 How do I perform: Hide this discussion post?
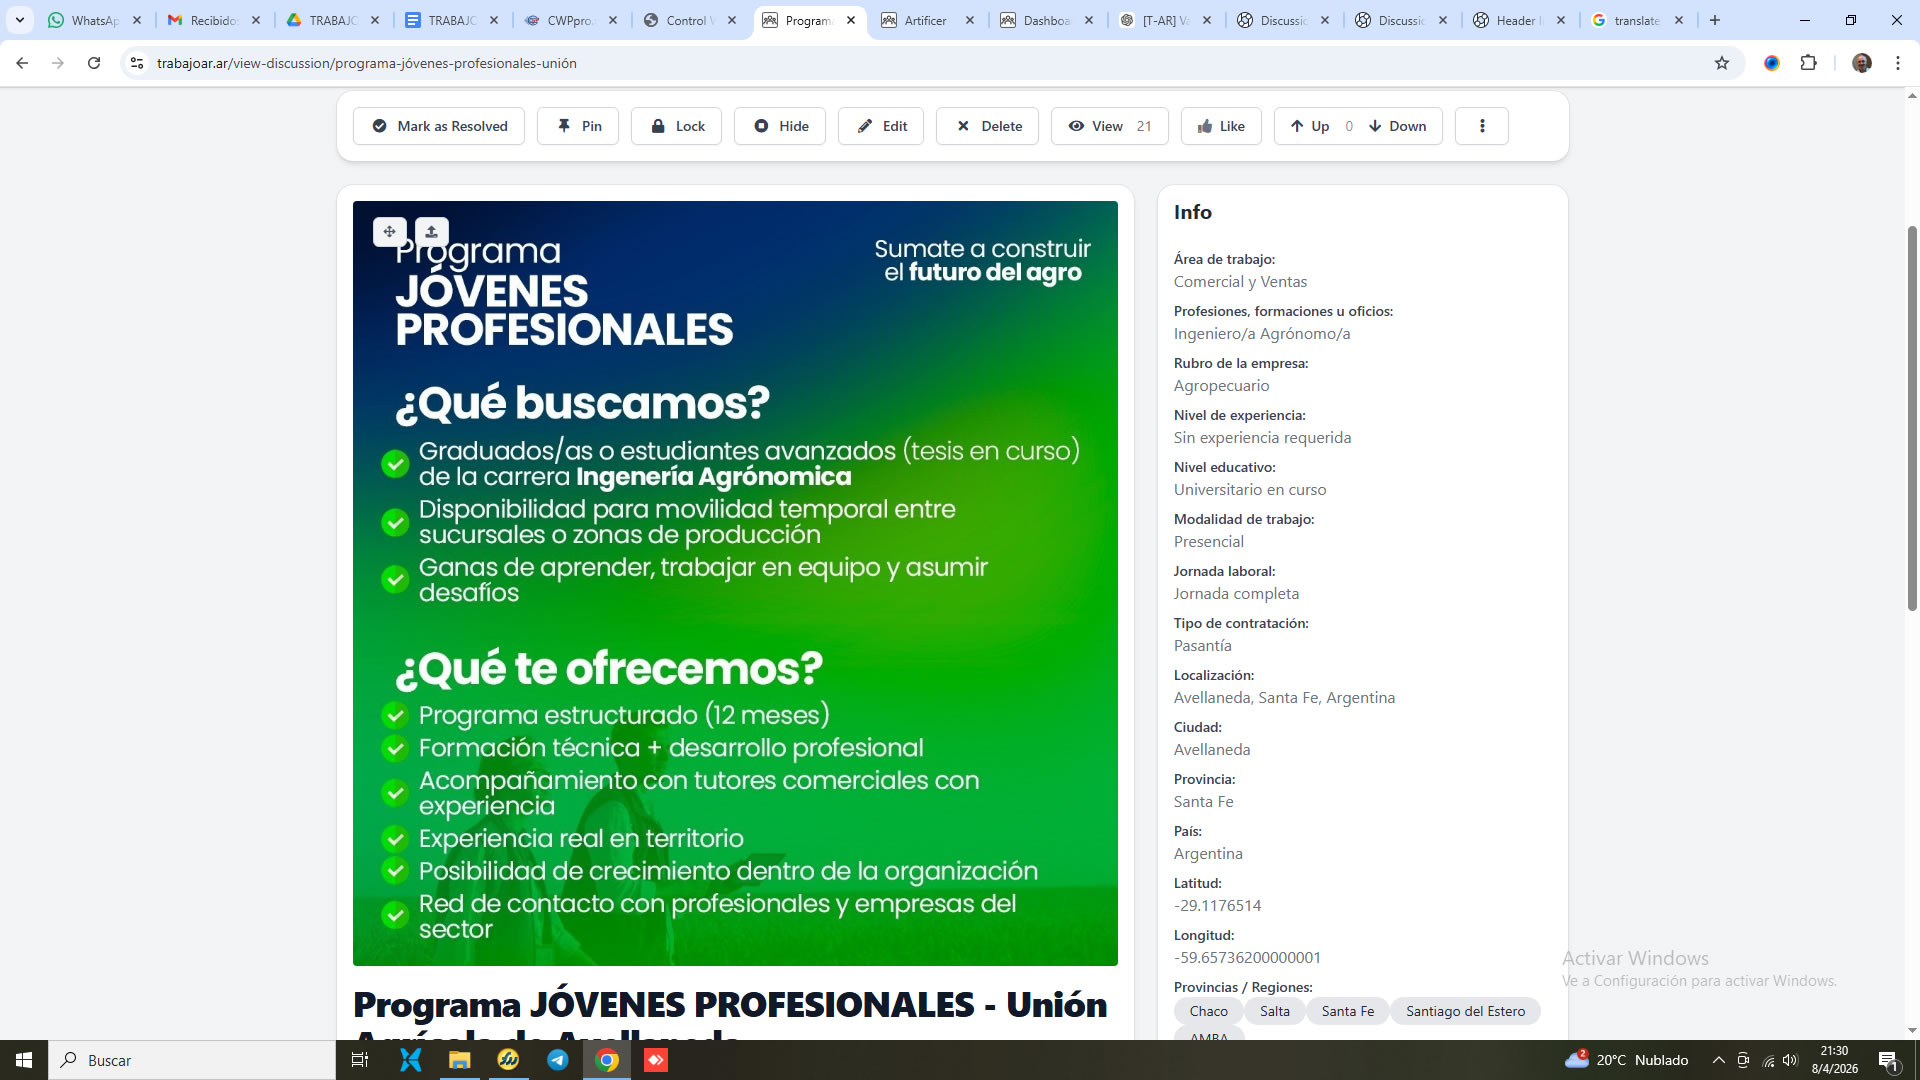click(x=780, y=126)
